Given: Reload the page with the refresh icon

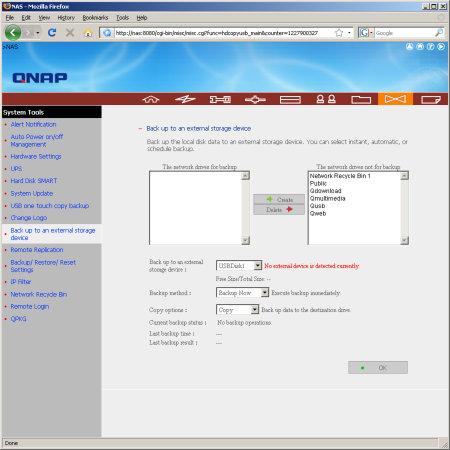Looking at the screenshot, I should [x=52, y=33].
